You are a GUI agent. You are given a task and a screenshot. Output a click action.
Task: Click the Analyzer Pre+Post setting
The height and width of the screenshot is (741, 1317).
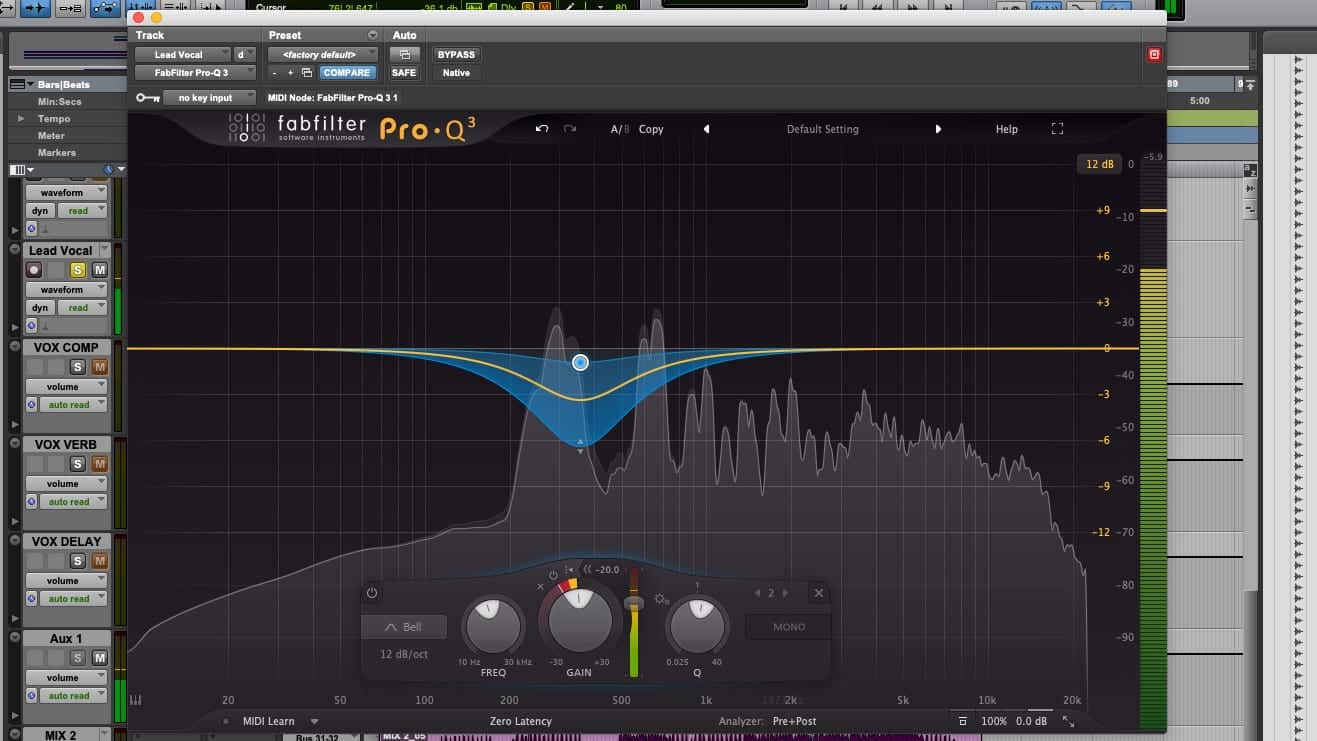coord(794,721)
